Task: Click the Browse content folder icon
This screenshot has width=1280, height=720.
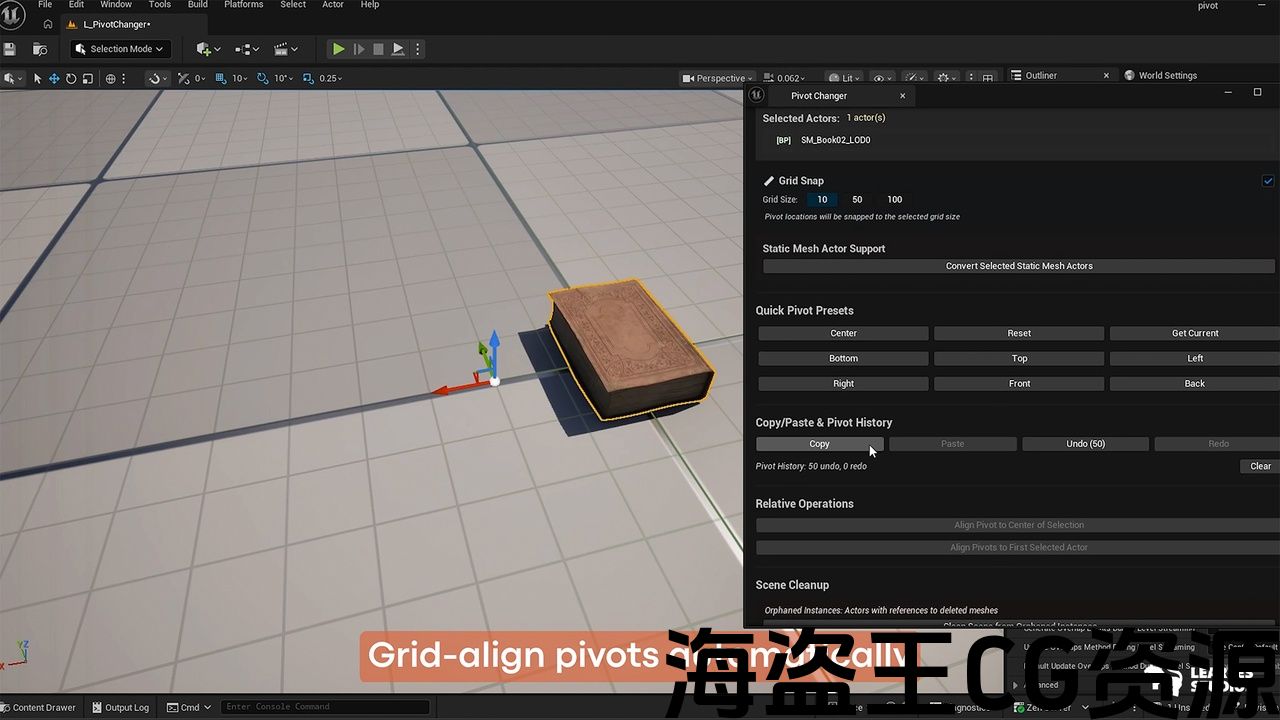Action: pos(40,49)
